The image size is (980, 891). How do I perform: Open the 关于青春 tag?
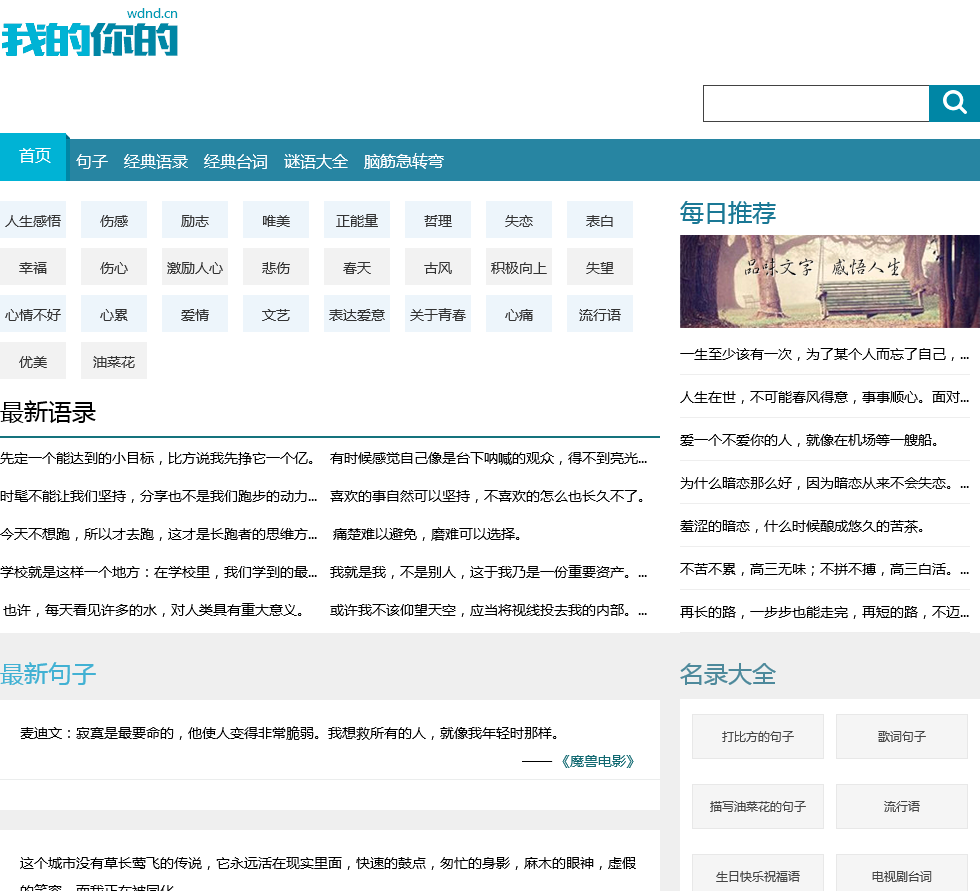click(x=438, y=314)
